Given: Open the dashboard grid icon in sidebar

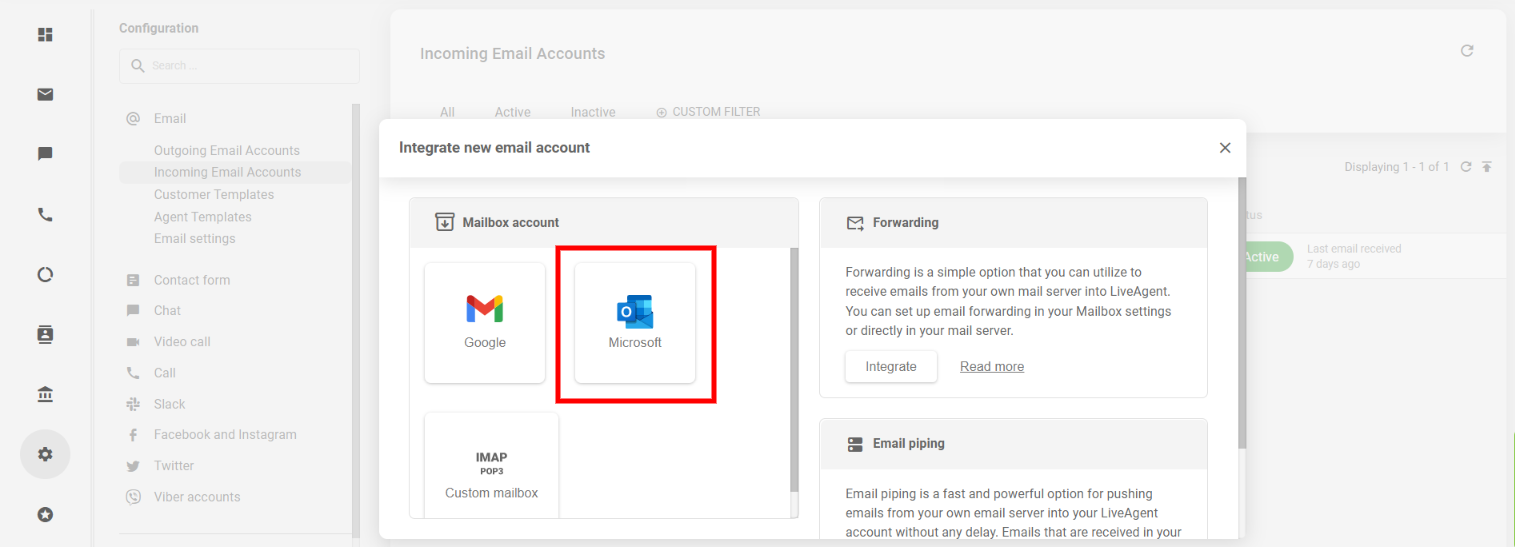Looking at the screenshot, I should click(x=45, y=35).
